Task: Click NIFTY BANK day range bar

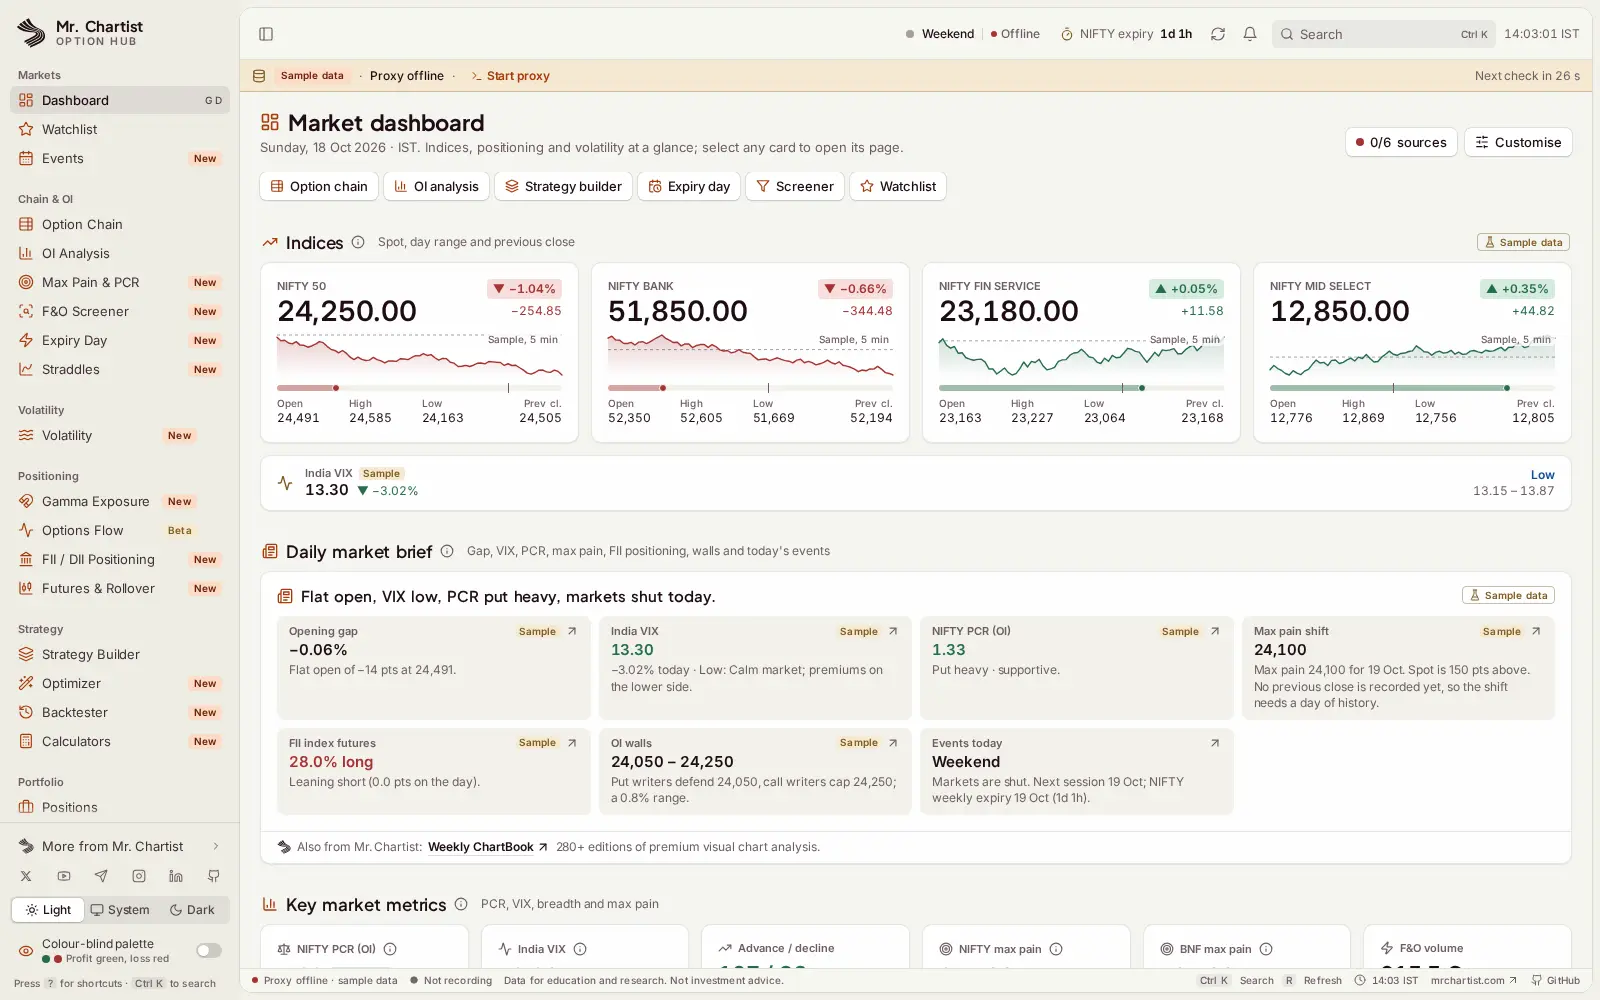Action: (750, 388)
